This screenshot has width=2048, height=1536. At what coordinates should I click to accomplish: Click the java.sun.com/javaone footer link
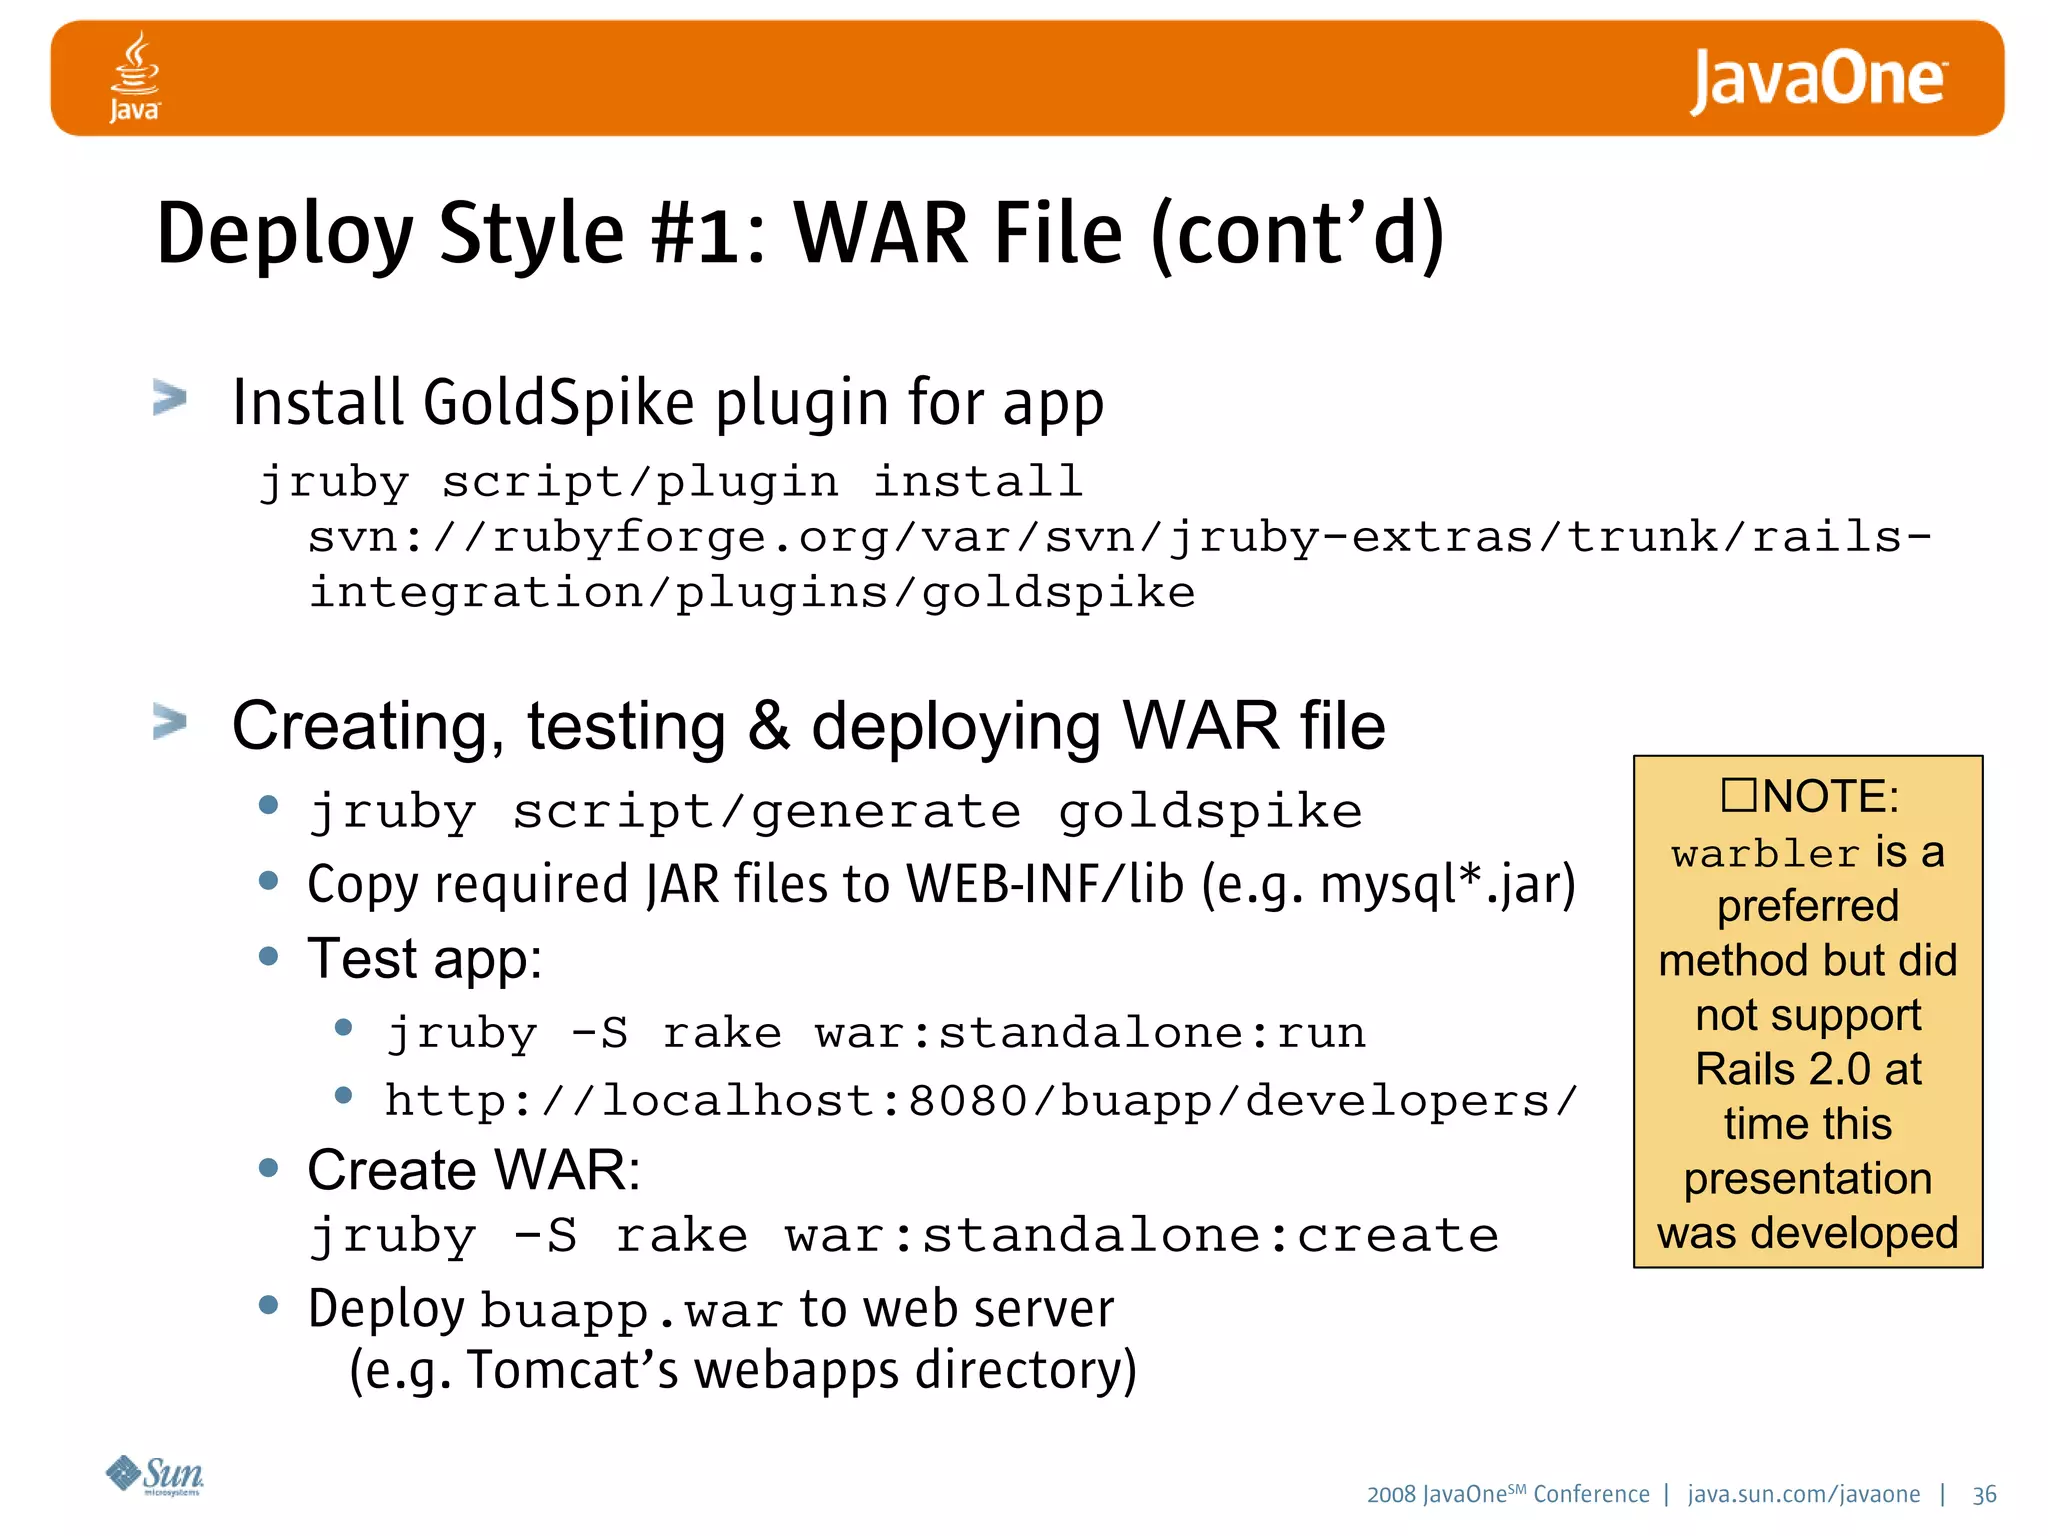(x=1803, y=1494)
